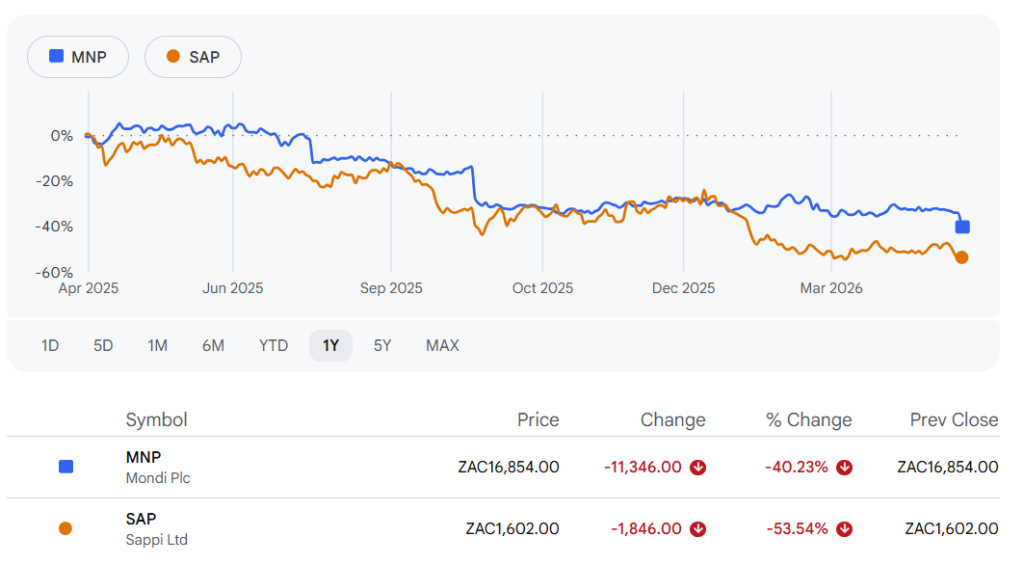The width and height of the screenshot is (1024, 564).
Task: Open the Sappi Ltd stock link
Action: point(156,528)
